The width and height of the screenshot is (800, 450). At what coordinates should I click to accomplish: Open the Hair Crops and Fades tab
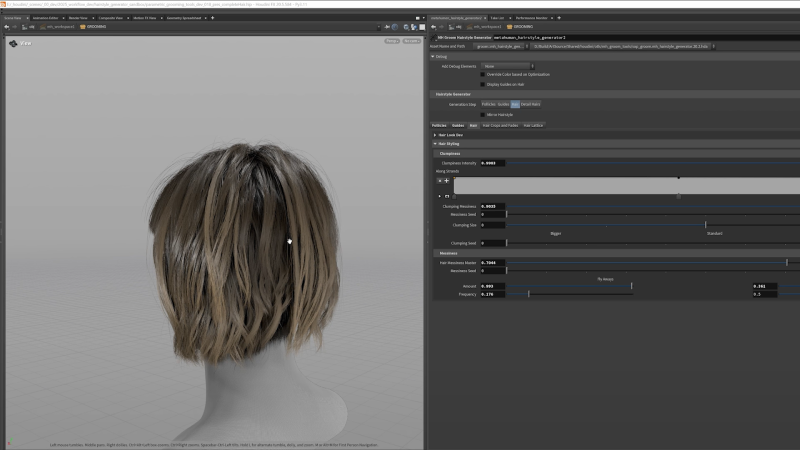[x=500, y=125]
